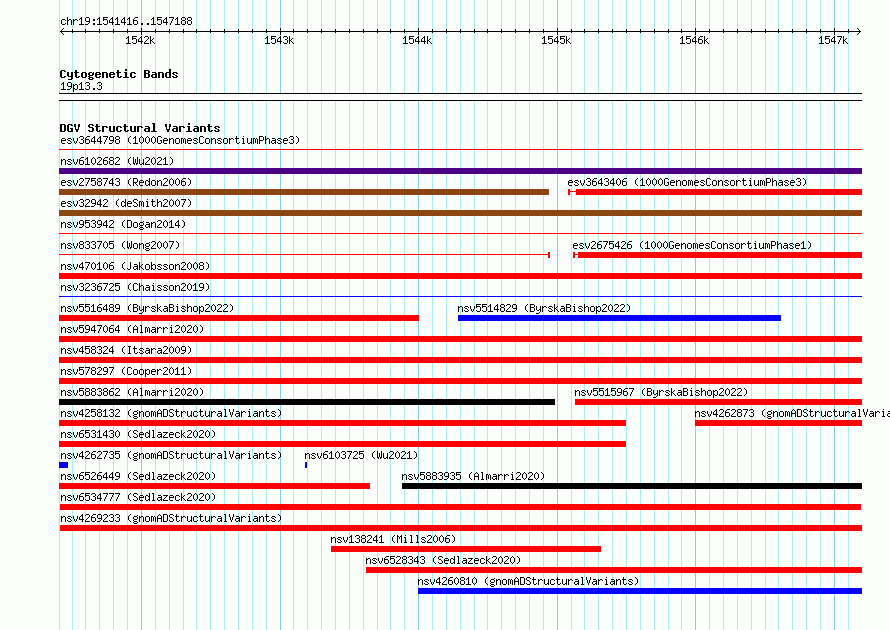Open variant esv32942 (deSmith2007)
The height and width of the screenshot is (630, 890).
[126, 203]
